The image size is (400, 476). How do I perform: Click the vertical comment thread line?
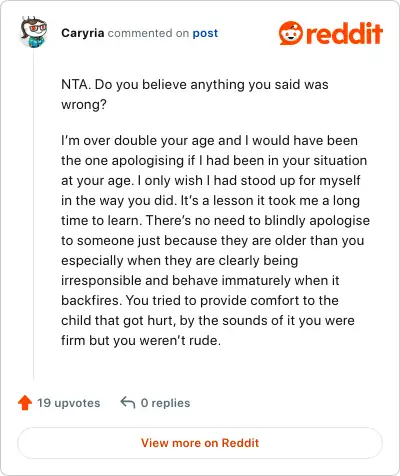34,215
